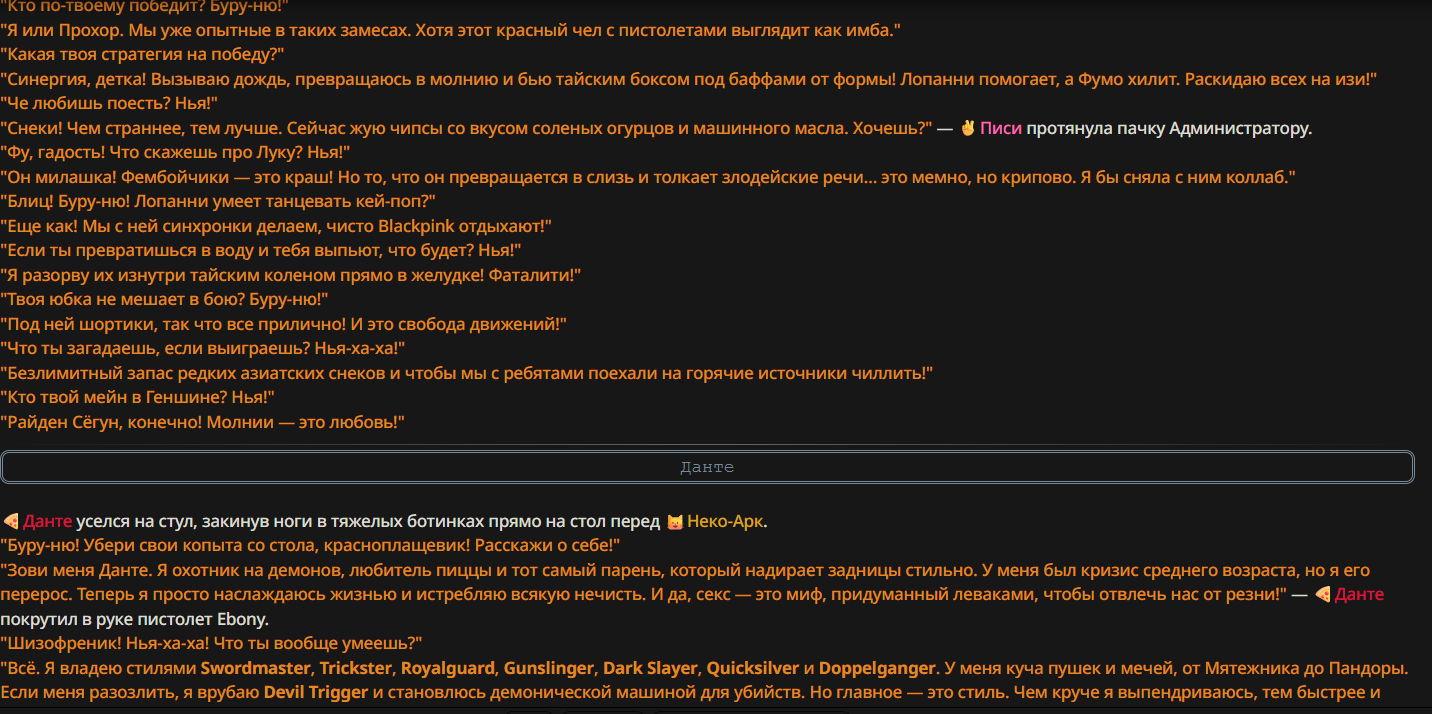The image size is (1432, 714).
Task: Click the pink name 'Писи'
Action: (1001, 128)
